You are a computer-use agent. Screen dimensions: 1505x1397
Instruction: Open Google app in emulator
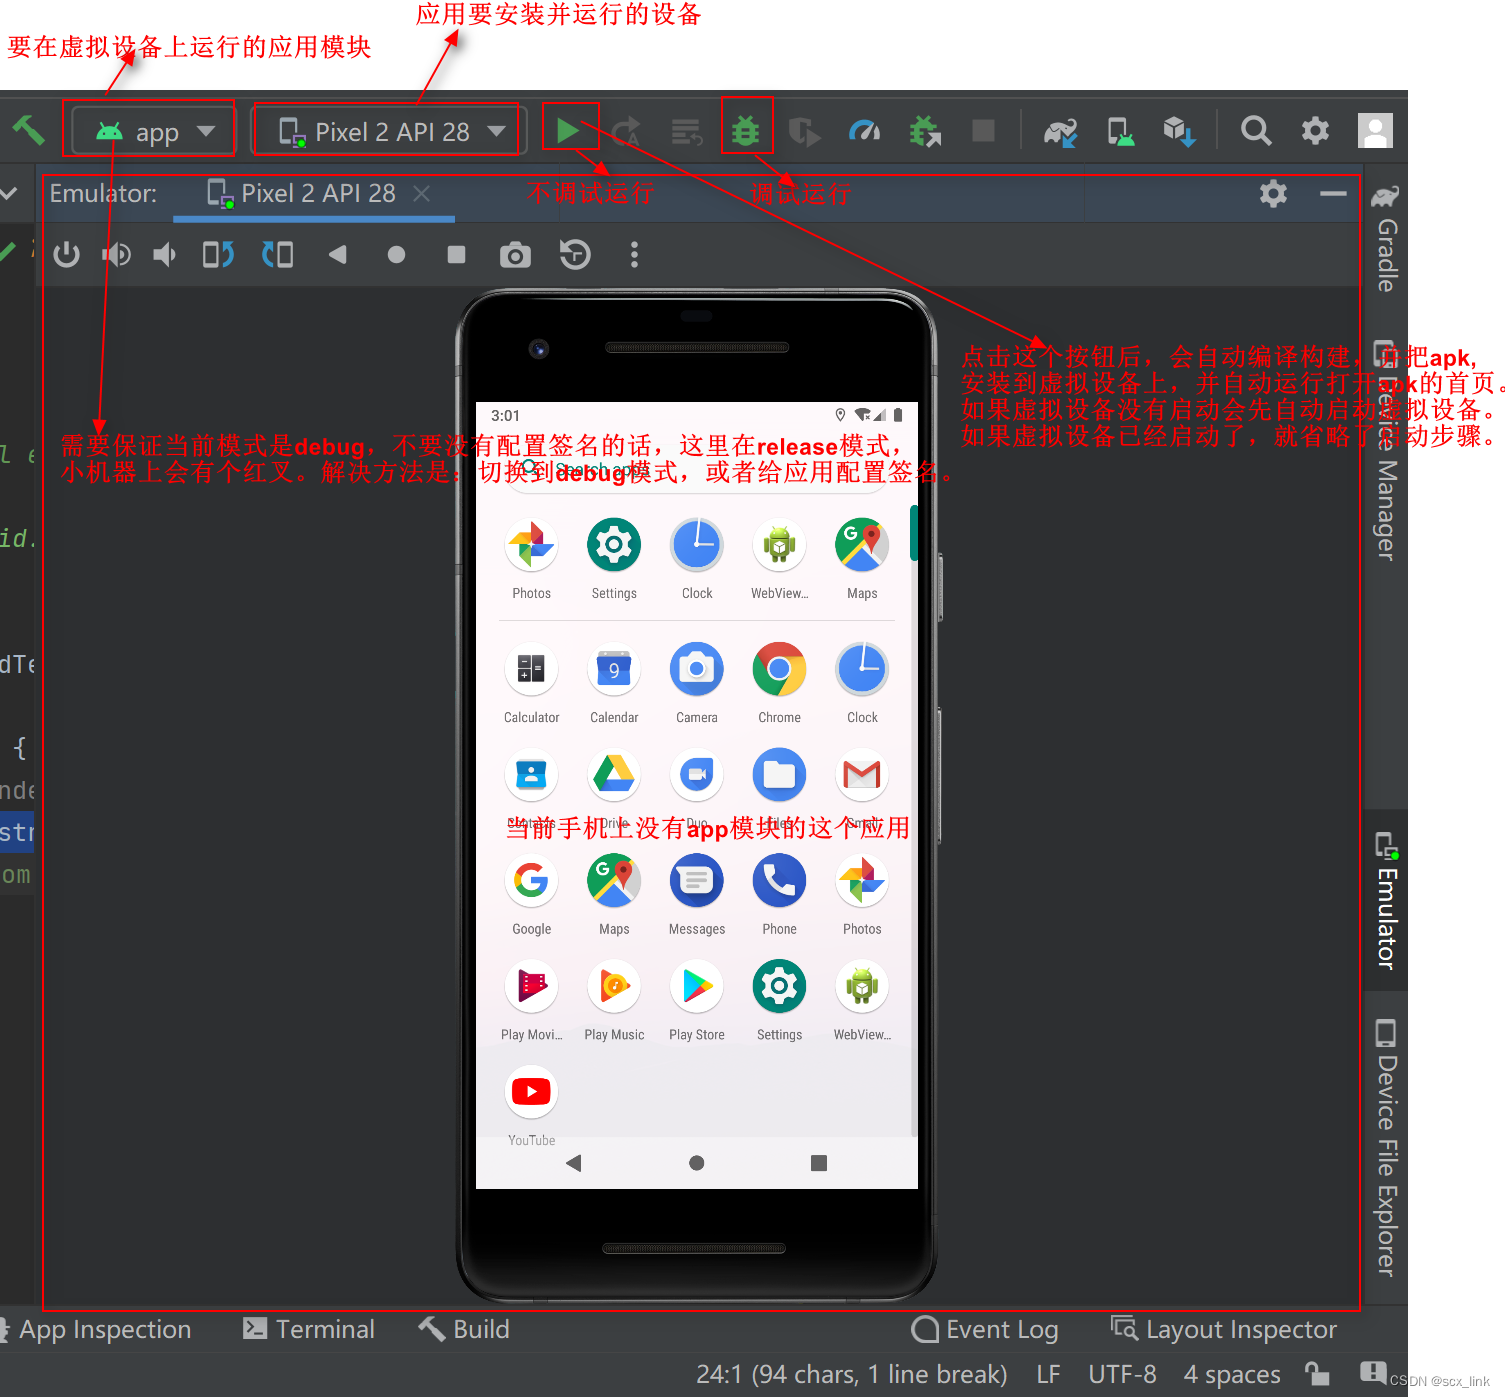click(531, 894)
